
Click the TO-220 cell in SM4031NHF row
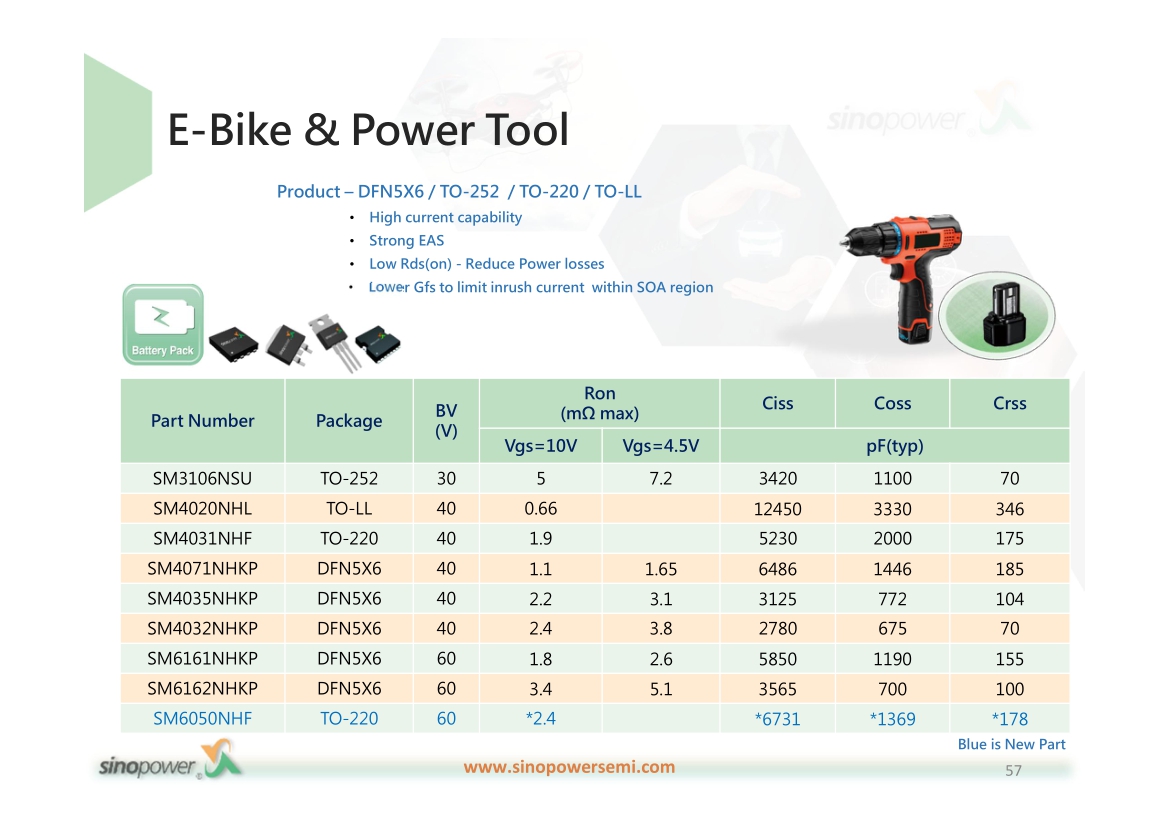(x=348, y=538)
